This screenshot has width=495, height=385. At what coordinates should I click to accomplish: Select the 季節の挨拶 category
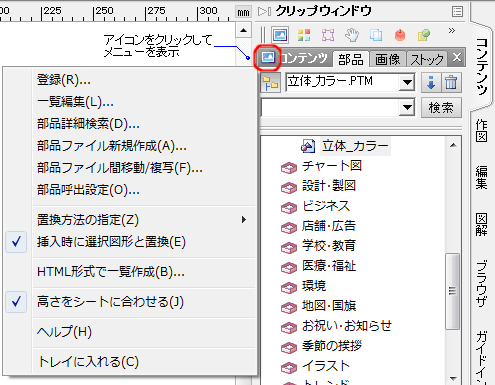pyautogui.click(x=332, y=346)
